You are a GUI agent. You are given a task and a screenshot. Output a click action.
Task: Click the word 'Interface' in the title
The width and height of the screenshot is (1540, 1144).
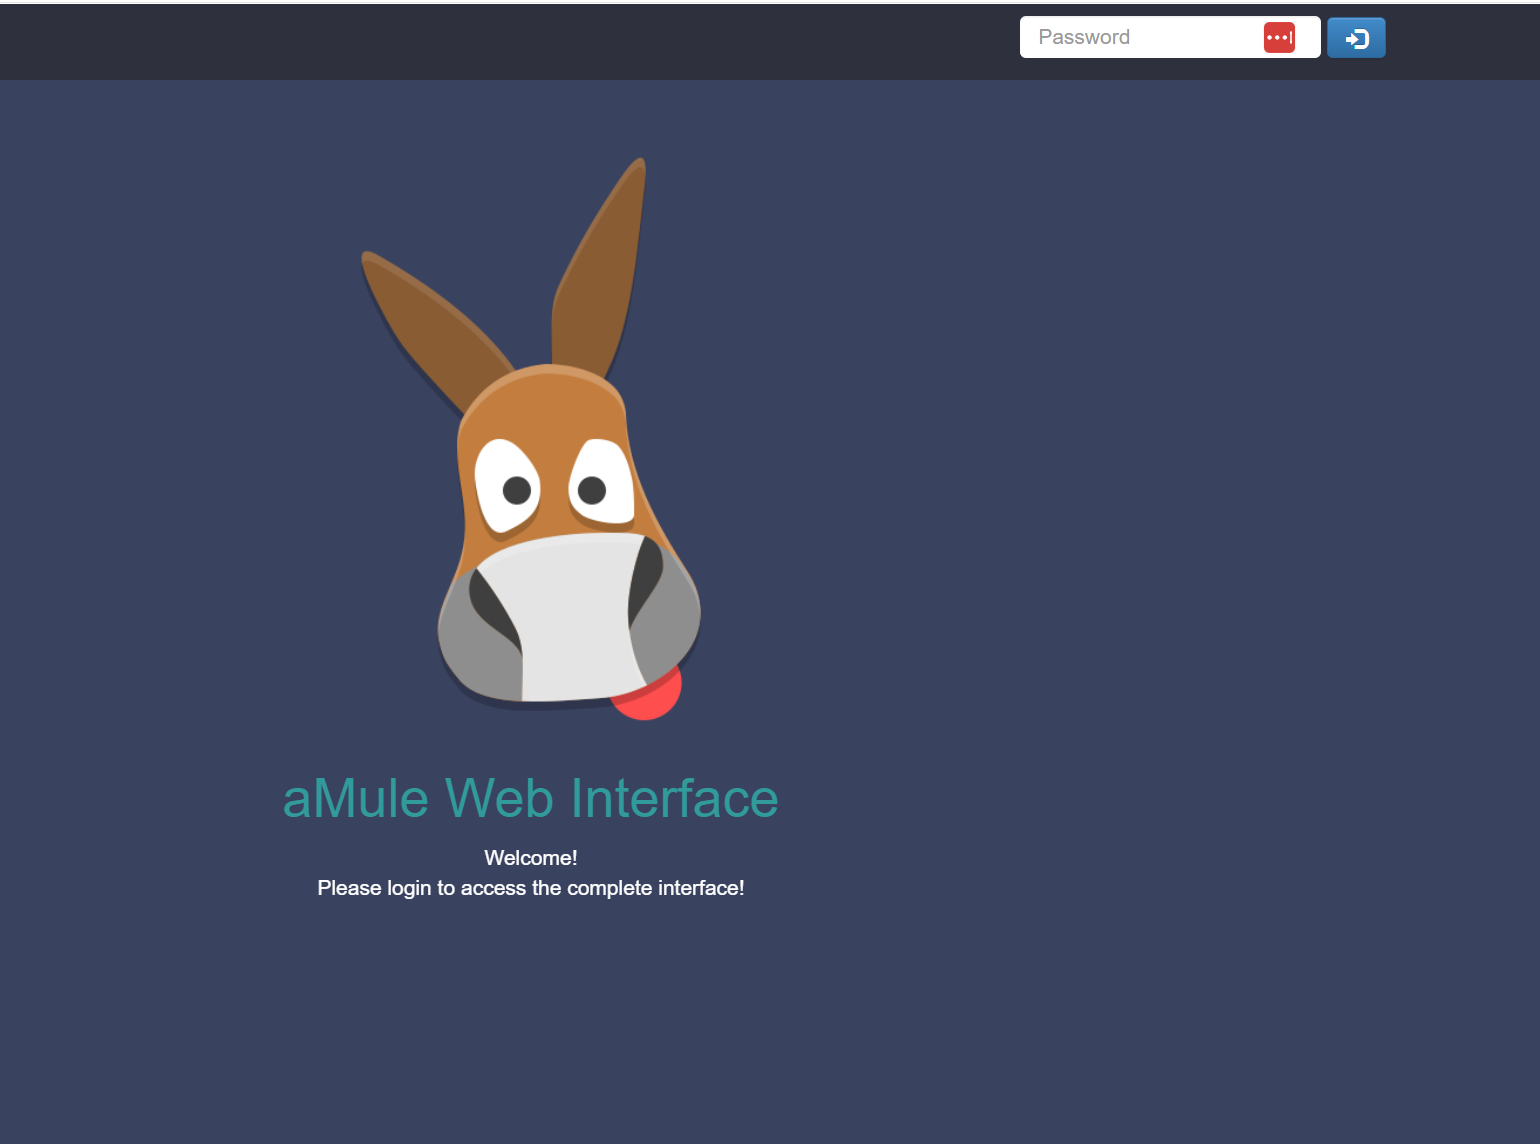point(674,798)
